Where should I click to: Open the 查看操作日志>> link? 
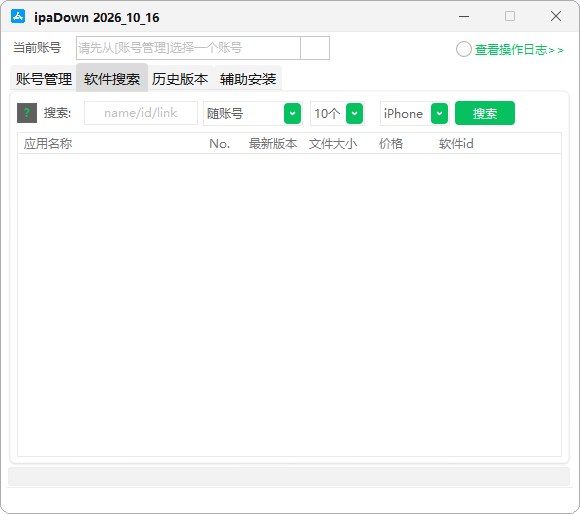click(x=519, y=50)
